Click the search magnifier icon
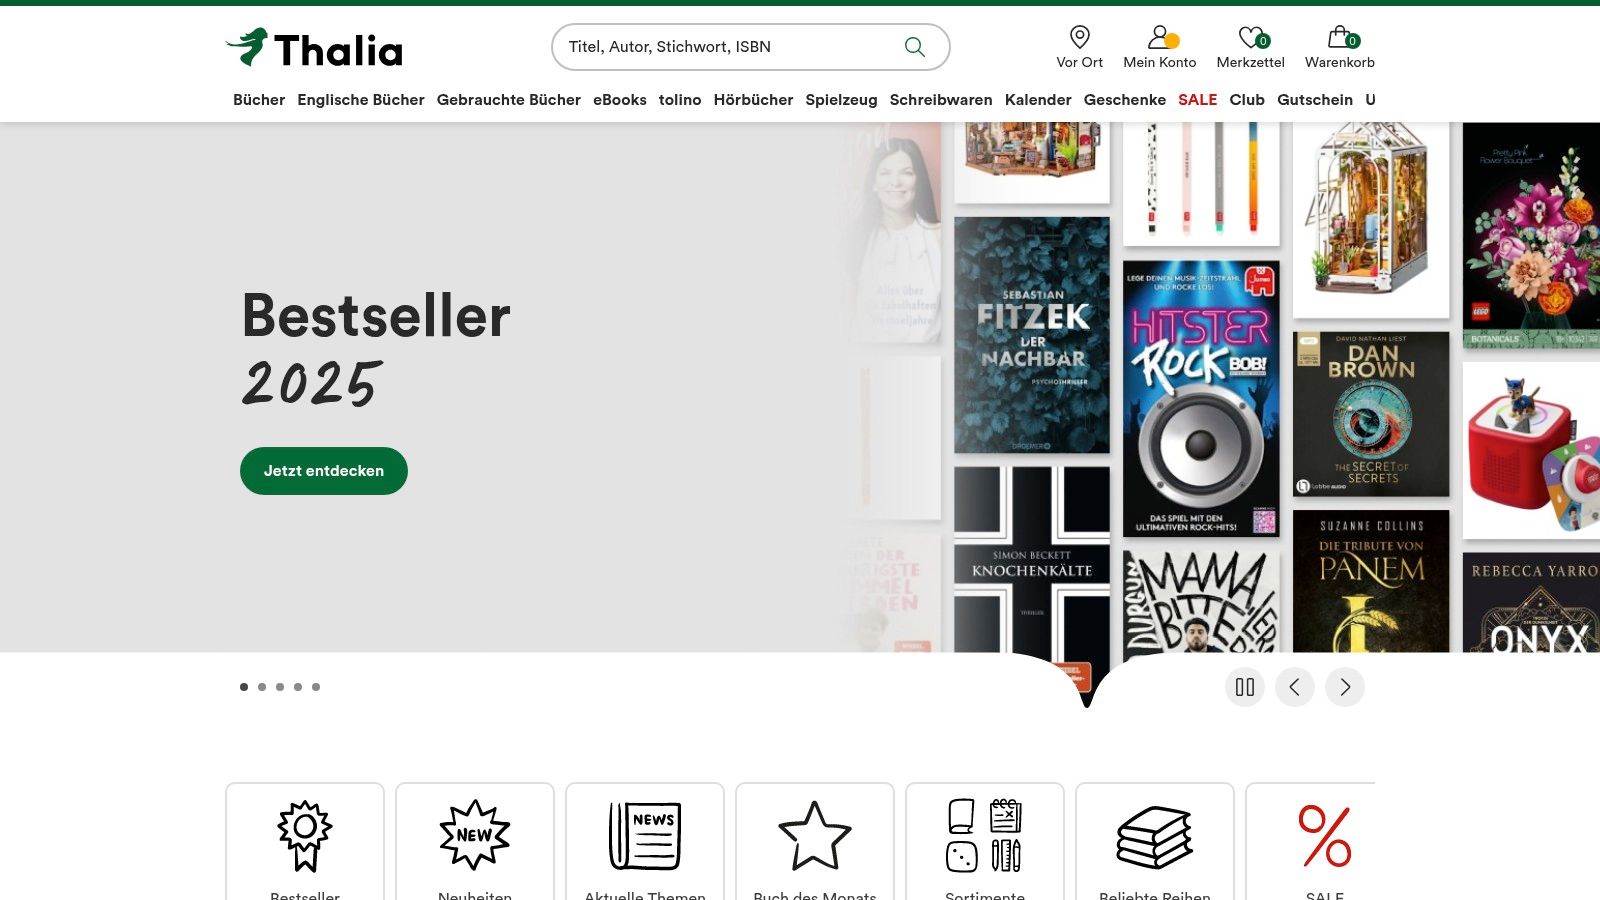 914,47
